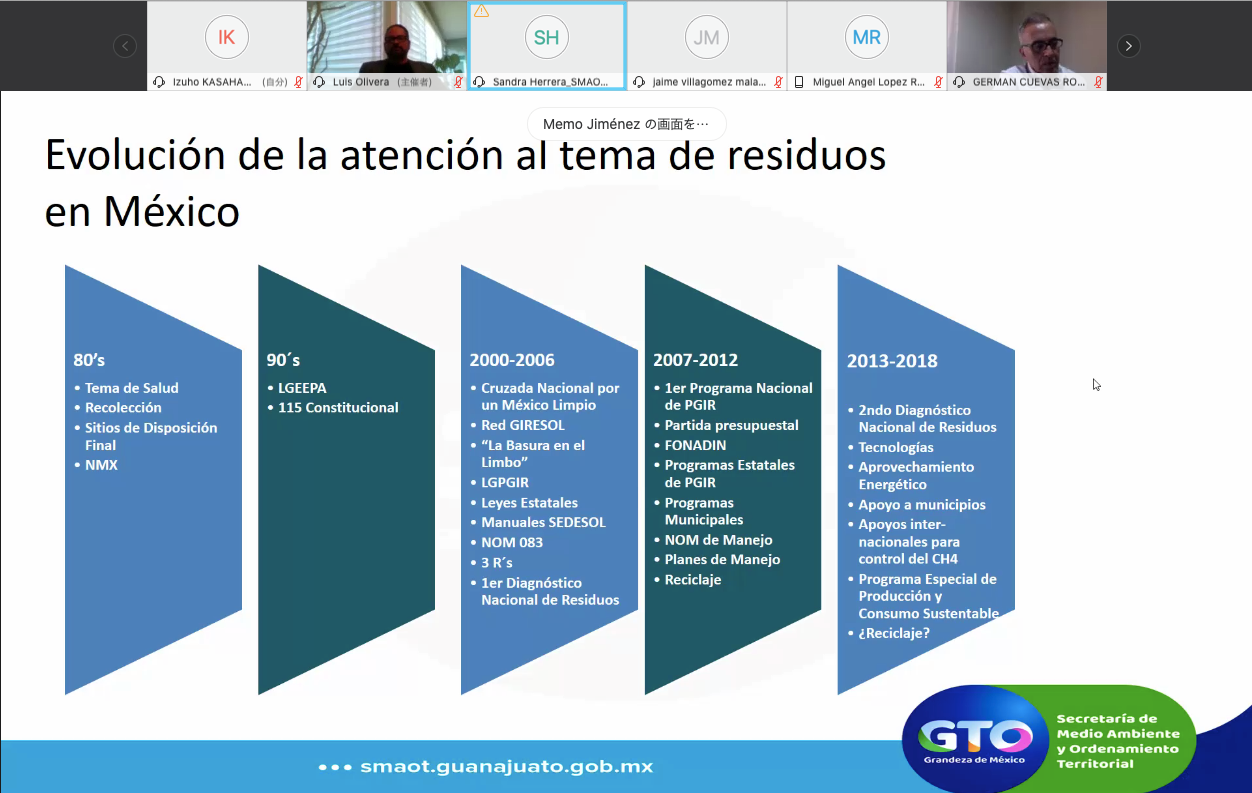Click the 'NMX' bullet

coord(101,465)
